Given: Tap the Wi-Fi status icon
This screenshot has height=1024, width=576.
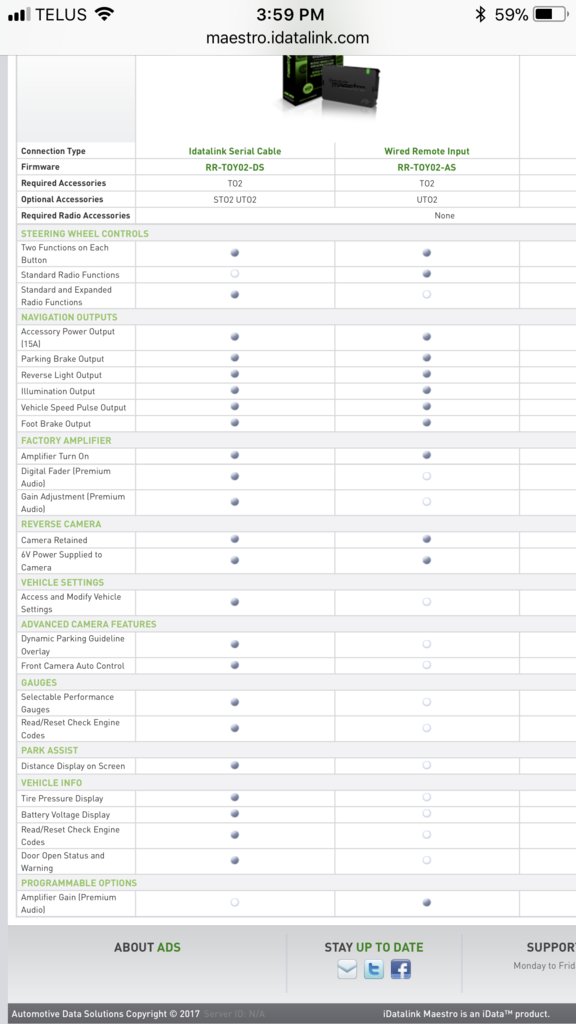Looking at the screenshot, I should [104, 14].
